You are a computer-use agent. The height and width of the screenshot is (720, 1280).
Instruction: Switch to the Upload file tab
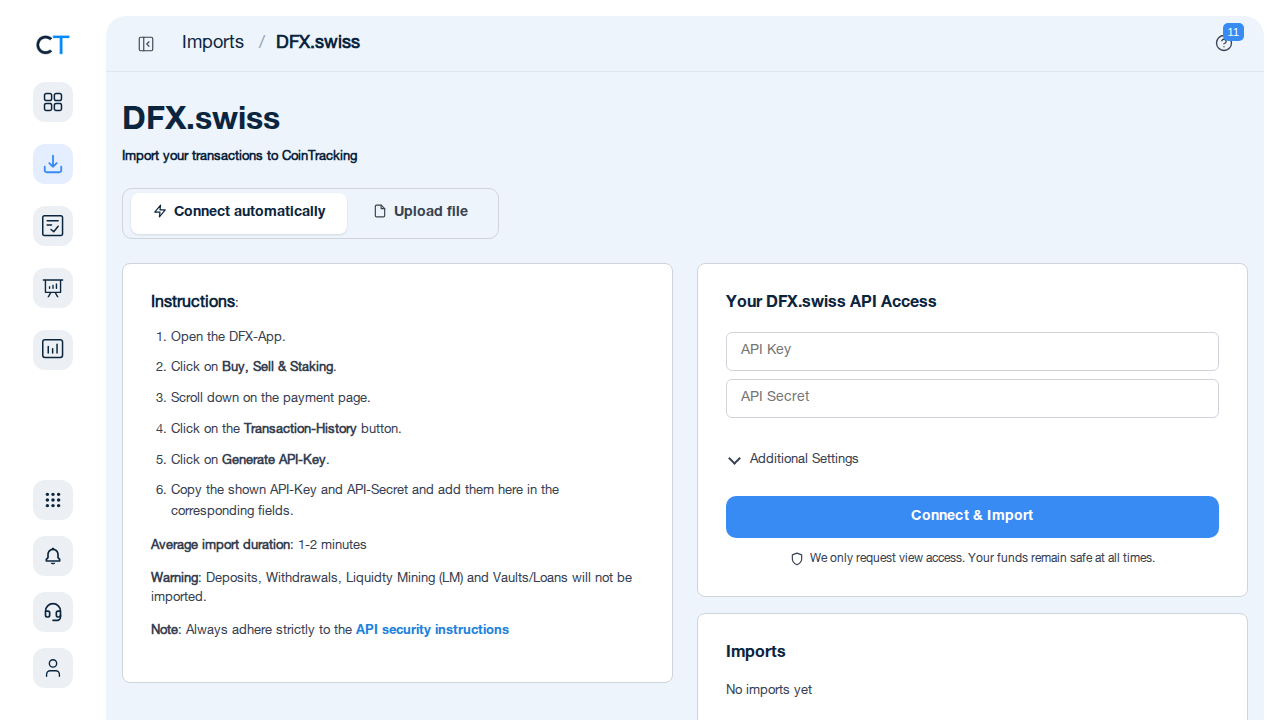421,213
